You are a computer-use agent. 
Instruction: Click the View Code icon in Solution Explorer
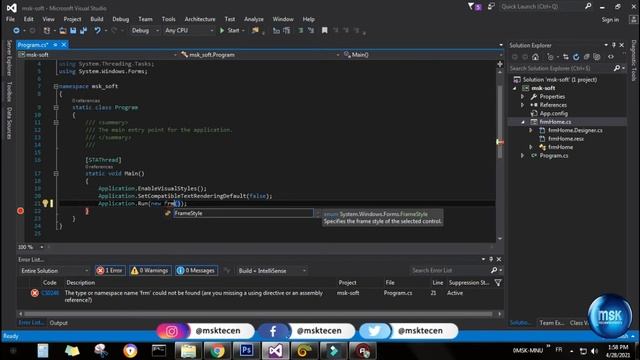pos(611,57)
